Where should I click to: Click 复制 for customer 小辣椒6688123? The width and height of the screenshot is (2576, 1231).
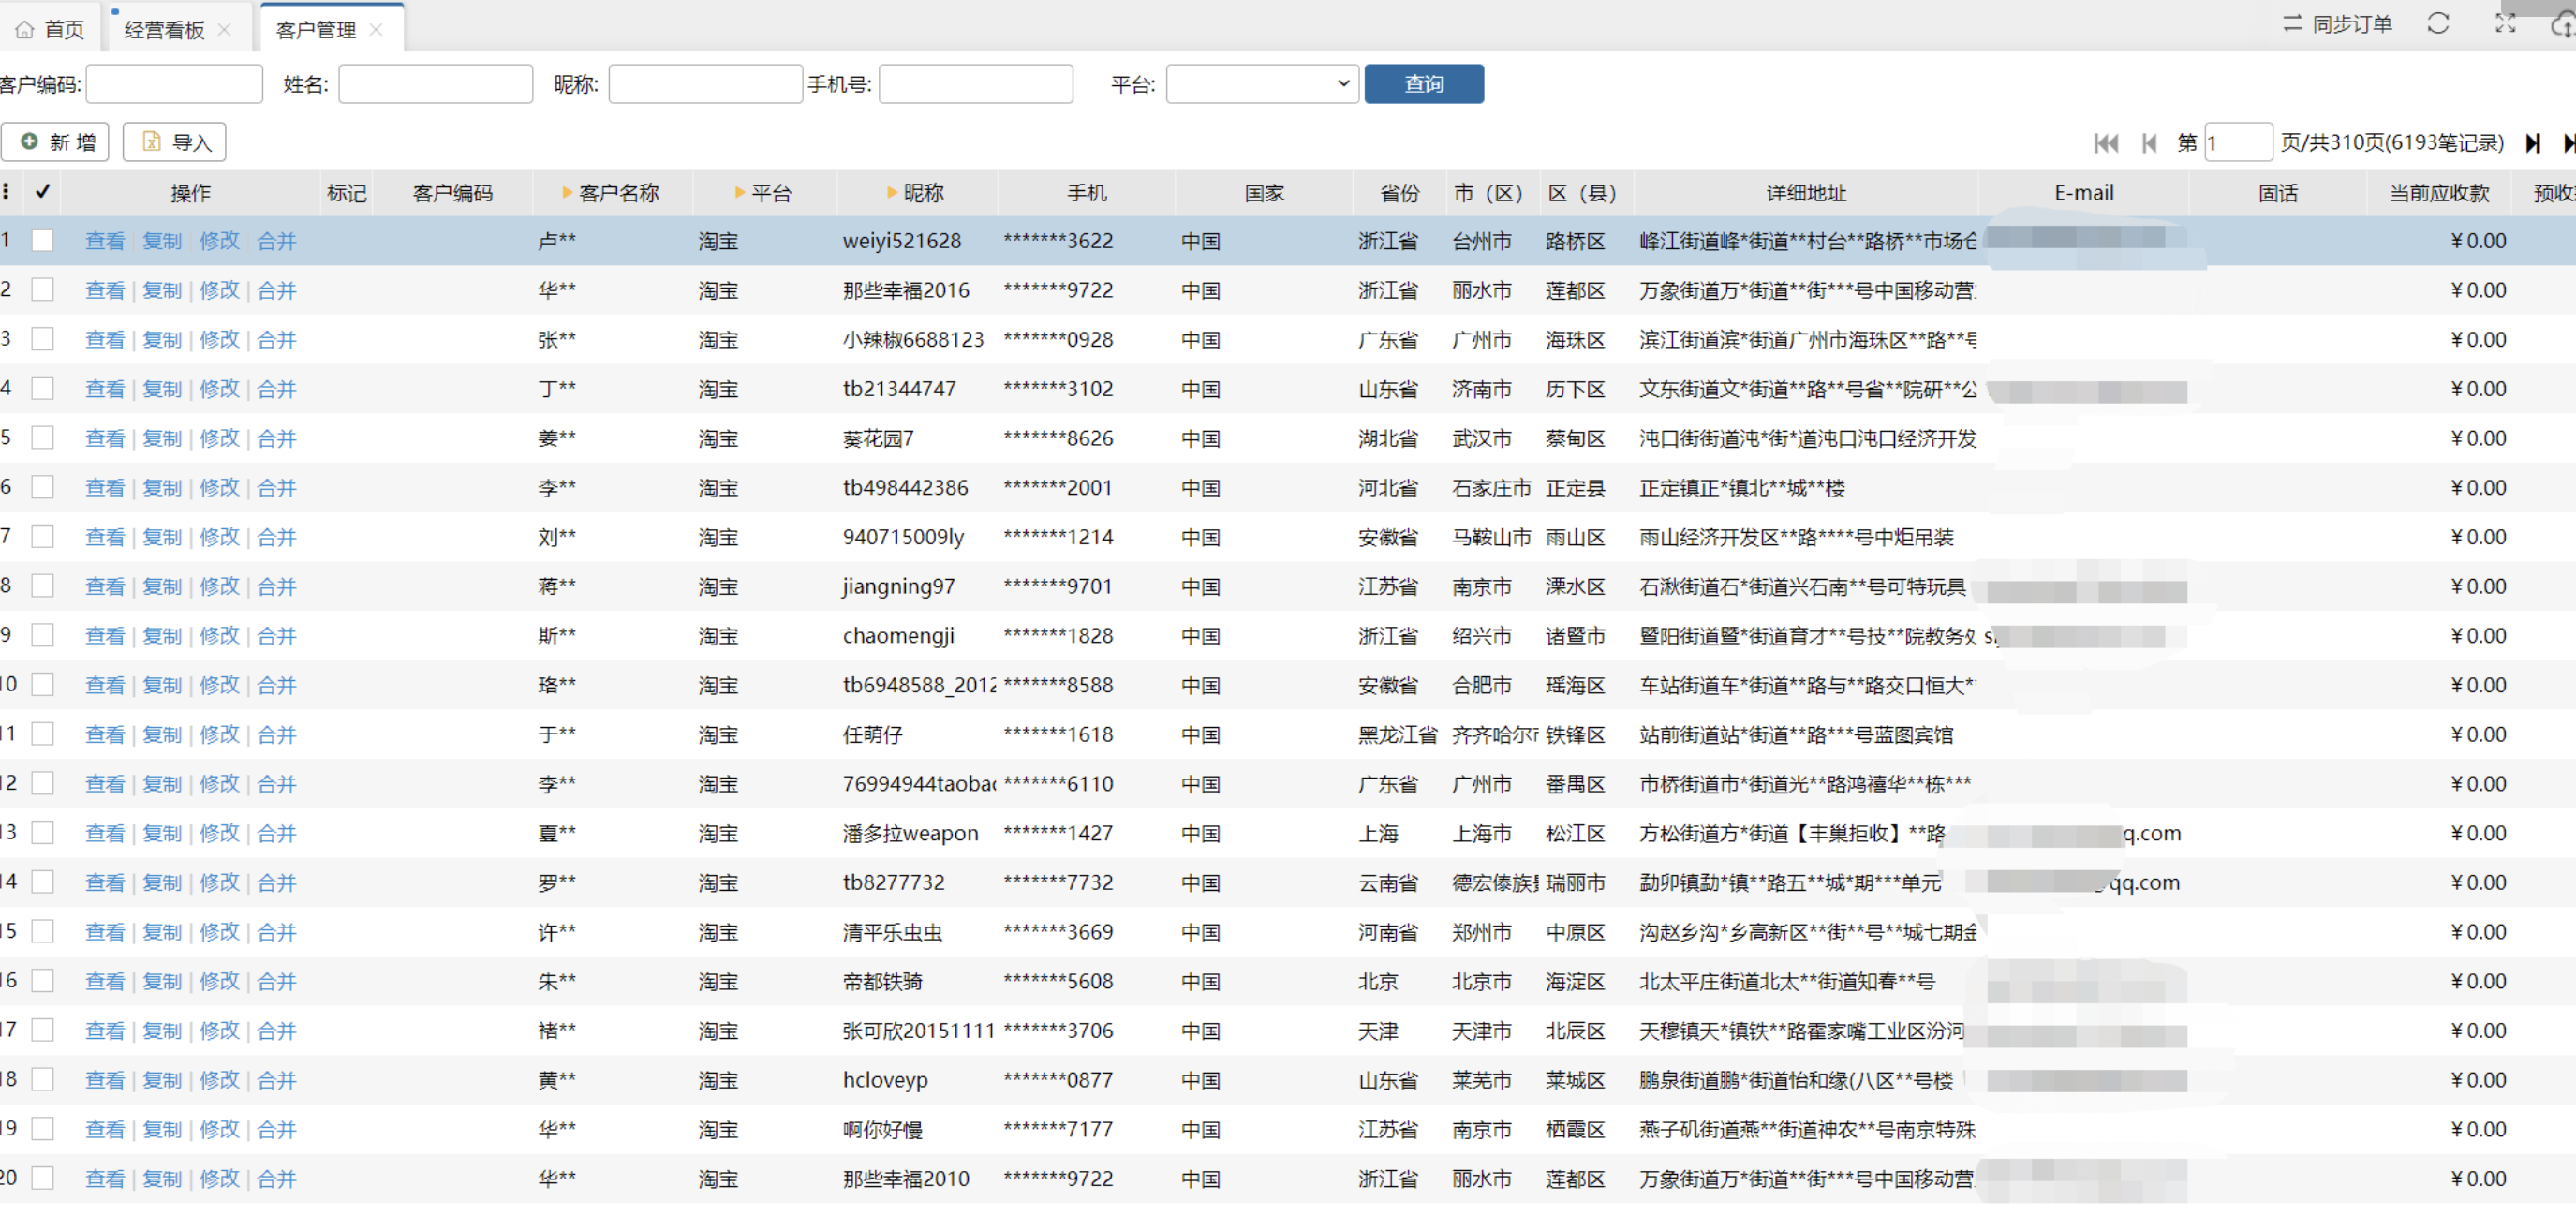coord(162,340)
